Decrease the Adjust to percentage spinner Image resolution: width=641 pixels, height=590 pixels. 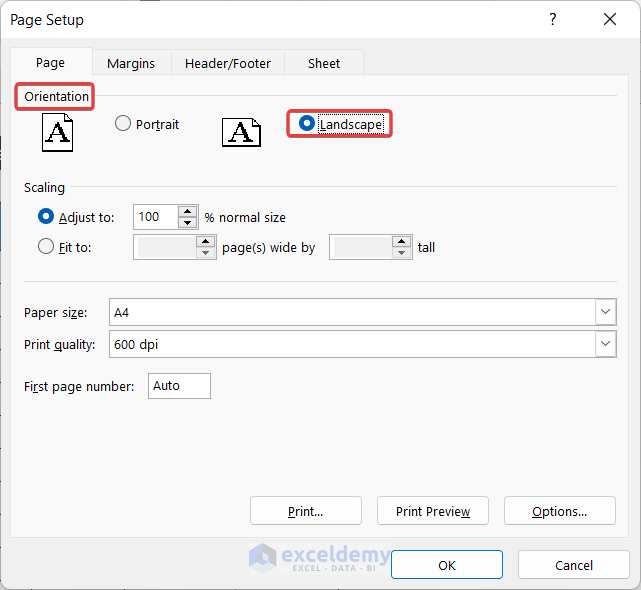pyautogui.click(x=187, y=222)
